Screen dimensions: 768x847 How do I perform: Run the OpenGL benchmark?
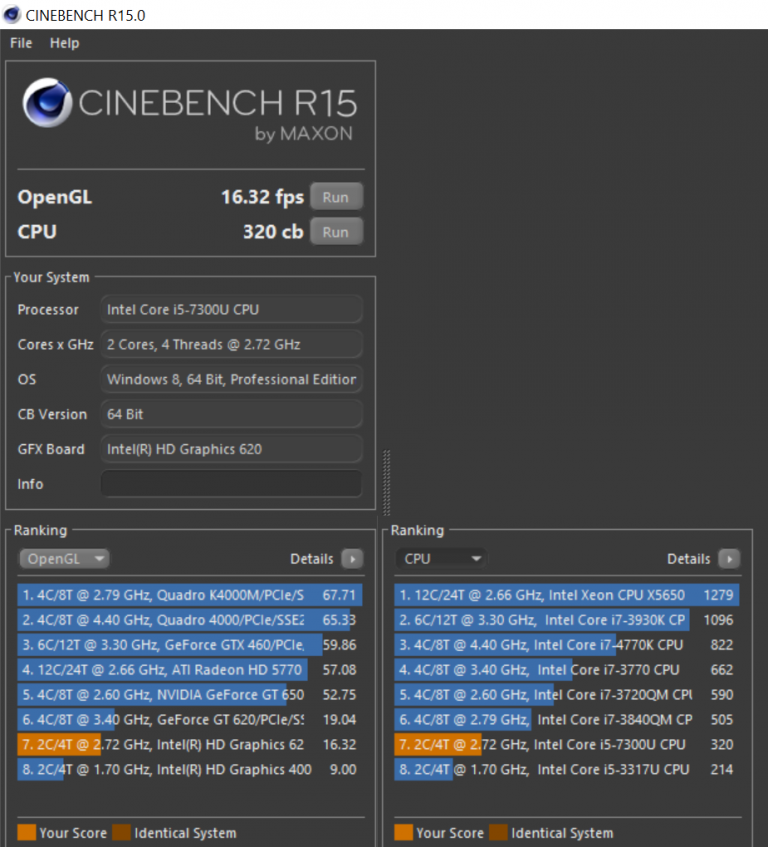click(336, 197)
